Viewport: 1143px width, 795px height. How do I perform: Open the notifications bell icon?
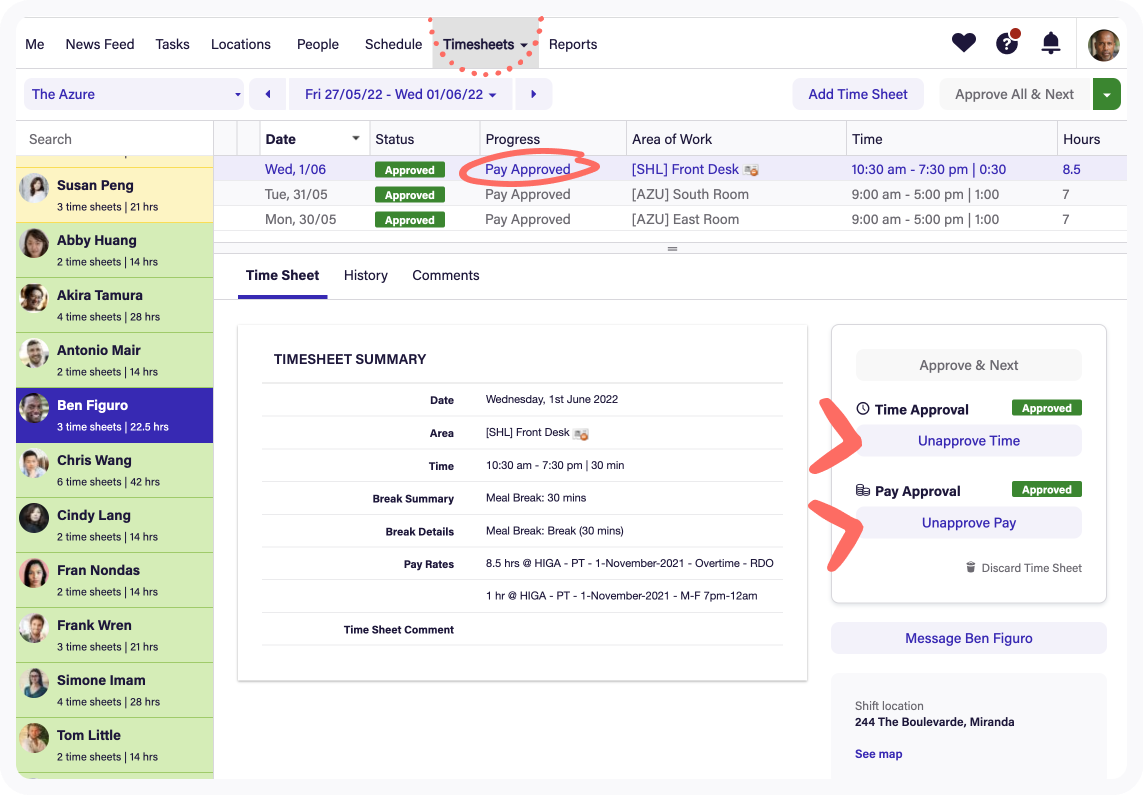point(1049,43)
